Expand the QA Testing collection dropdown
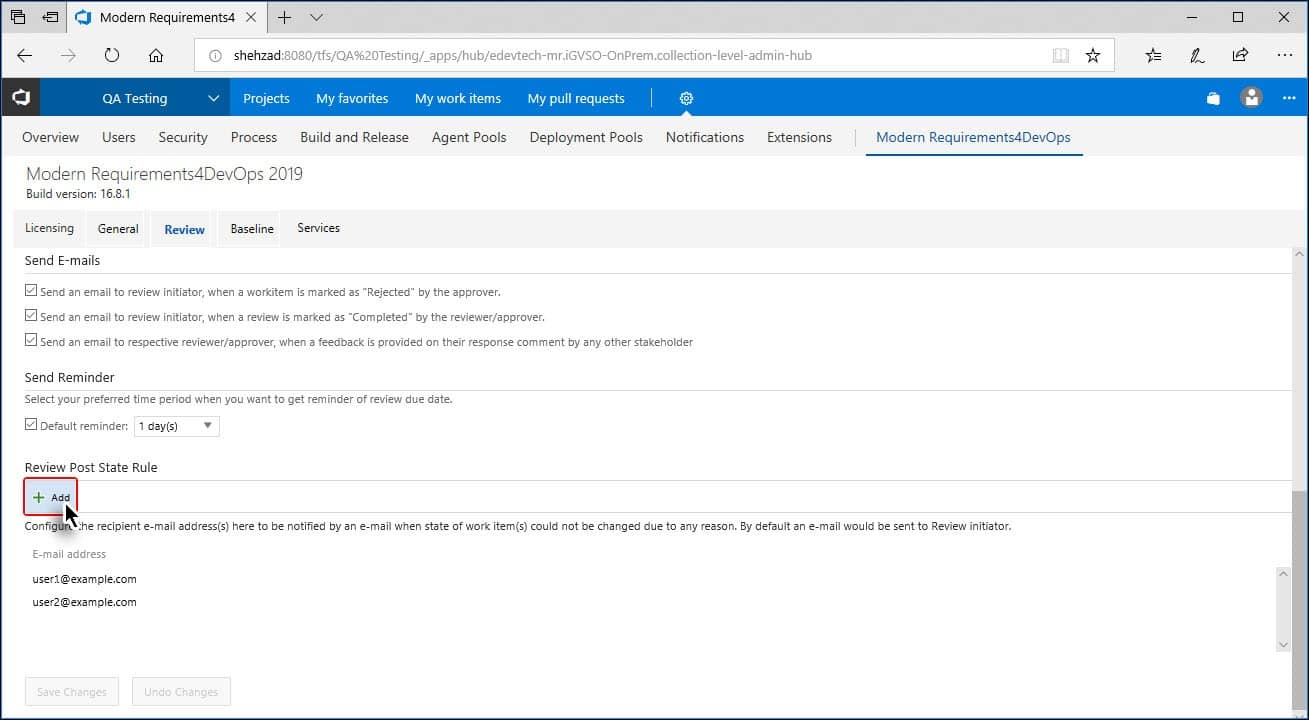 click(213, 98)
